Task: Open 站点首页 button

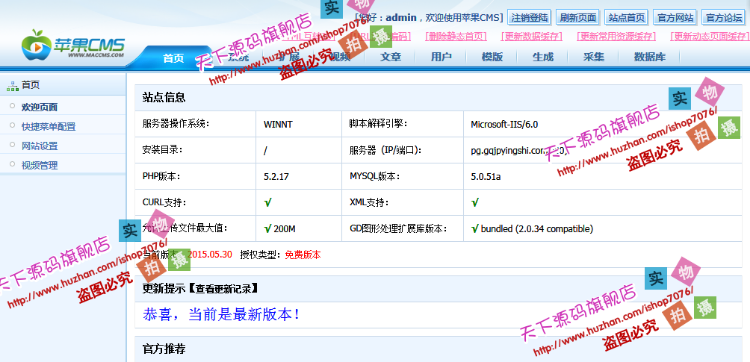Action: [x=626, y=18]
